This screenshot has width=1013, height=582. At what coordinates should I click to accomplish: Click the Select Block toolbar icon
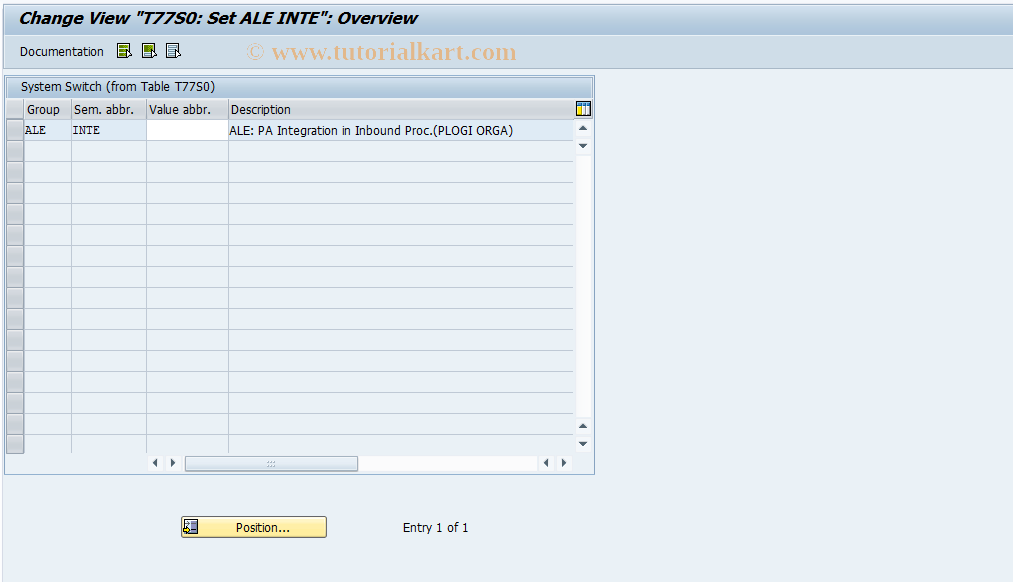[149, 51]
